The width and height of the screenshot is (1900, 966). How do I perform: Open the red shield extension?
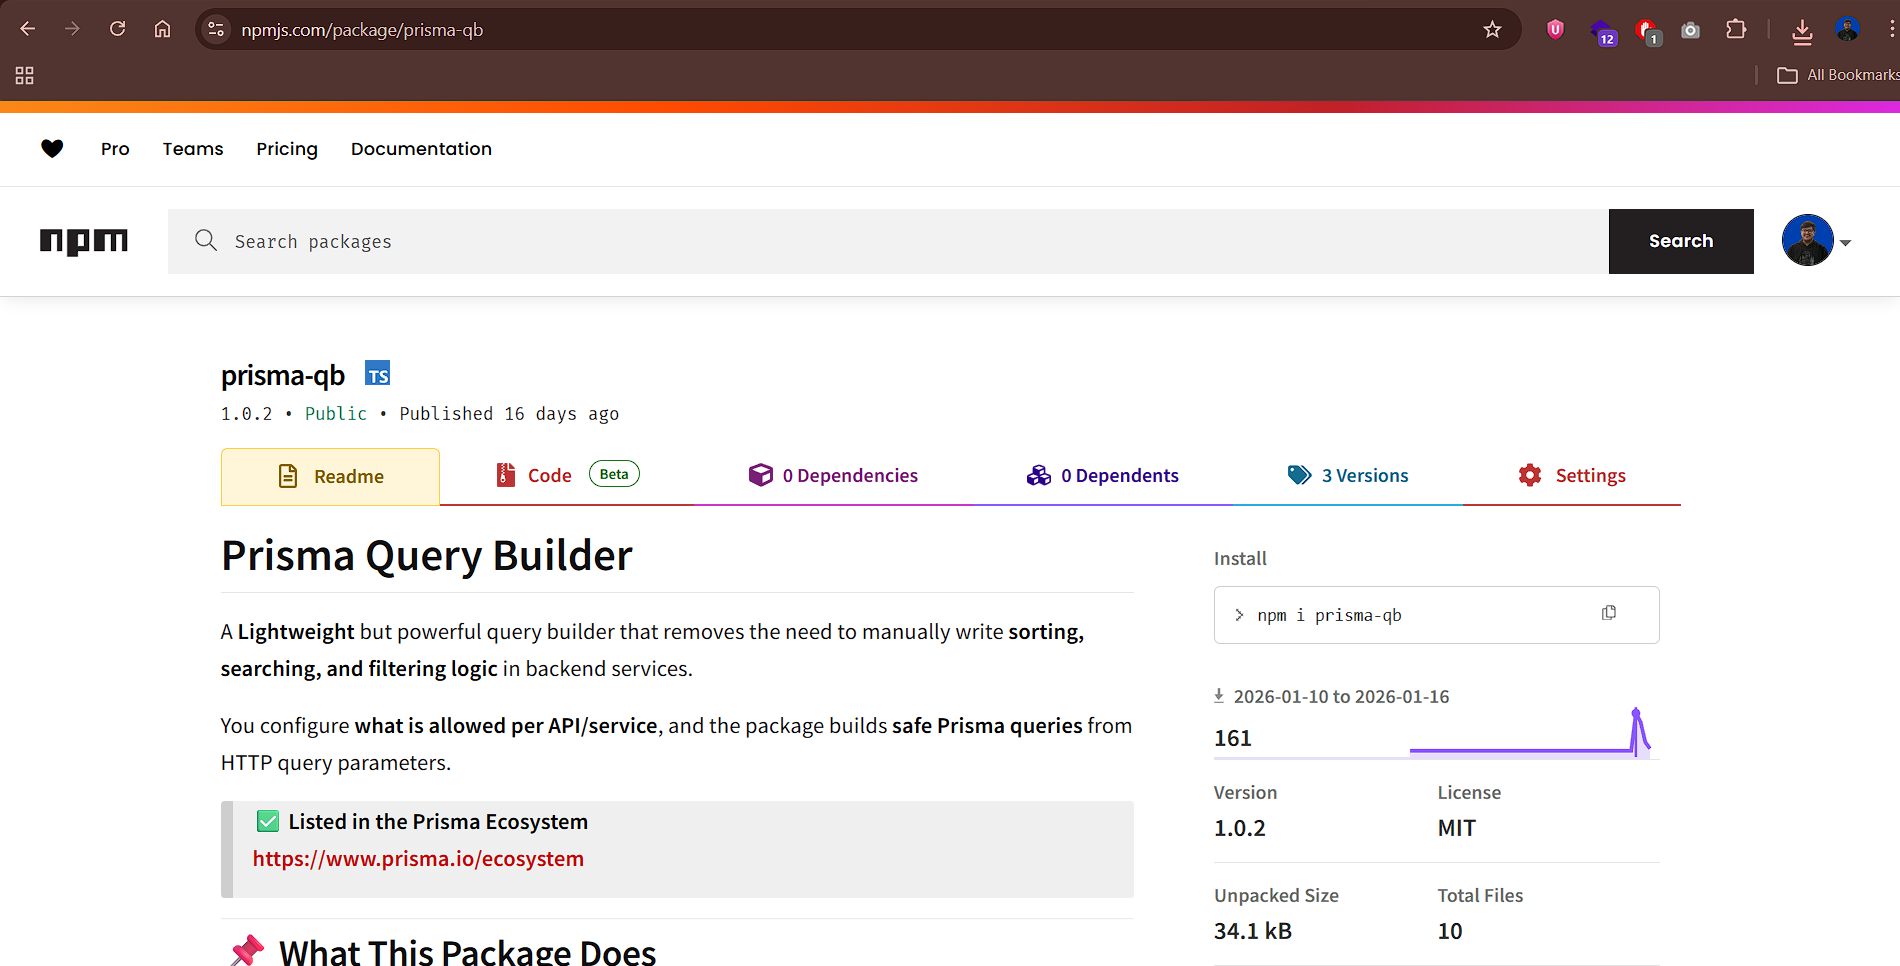coord(1555,29)
